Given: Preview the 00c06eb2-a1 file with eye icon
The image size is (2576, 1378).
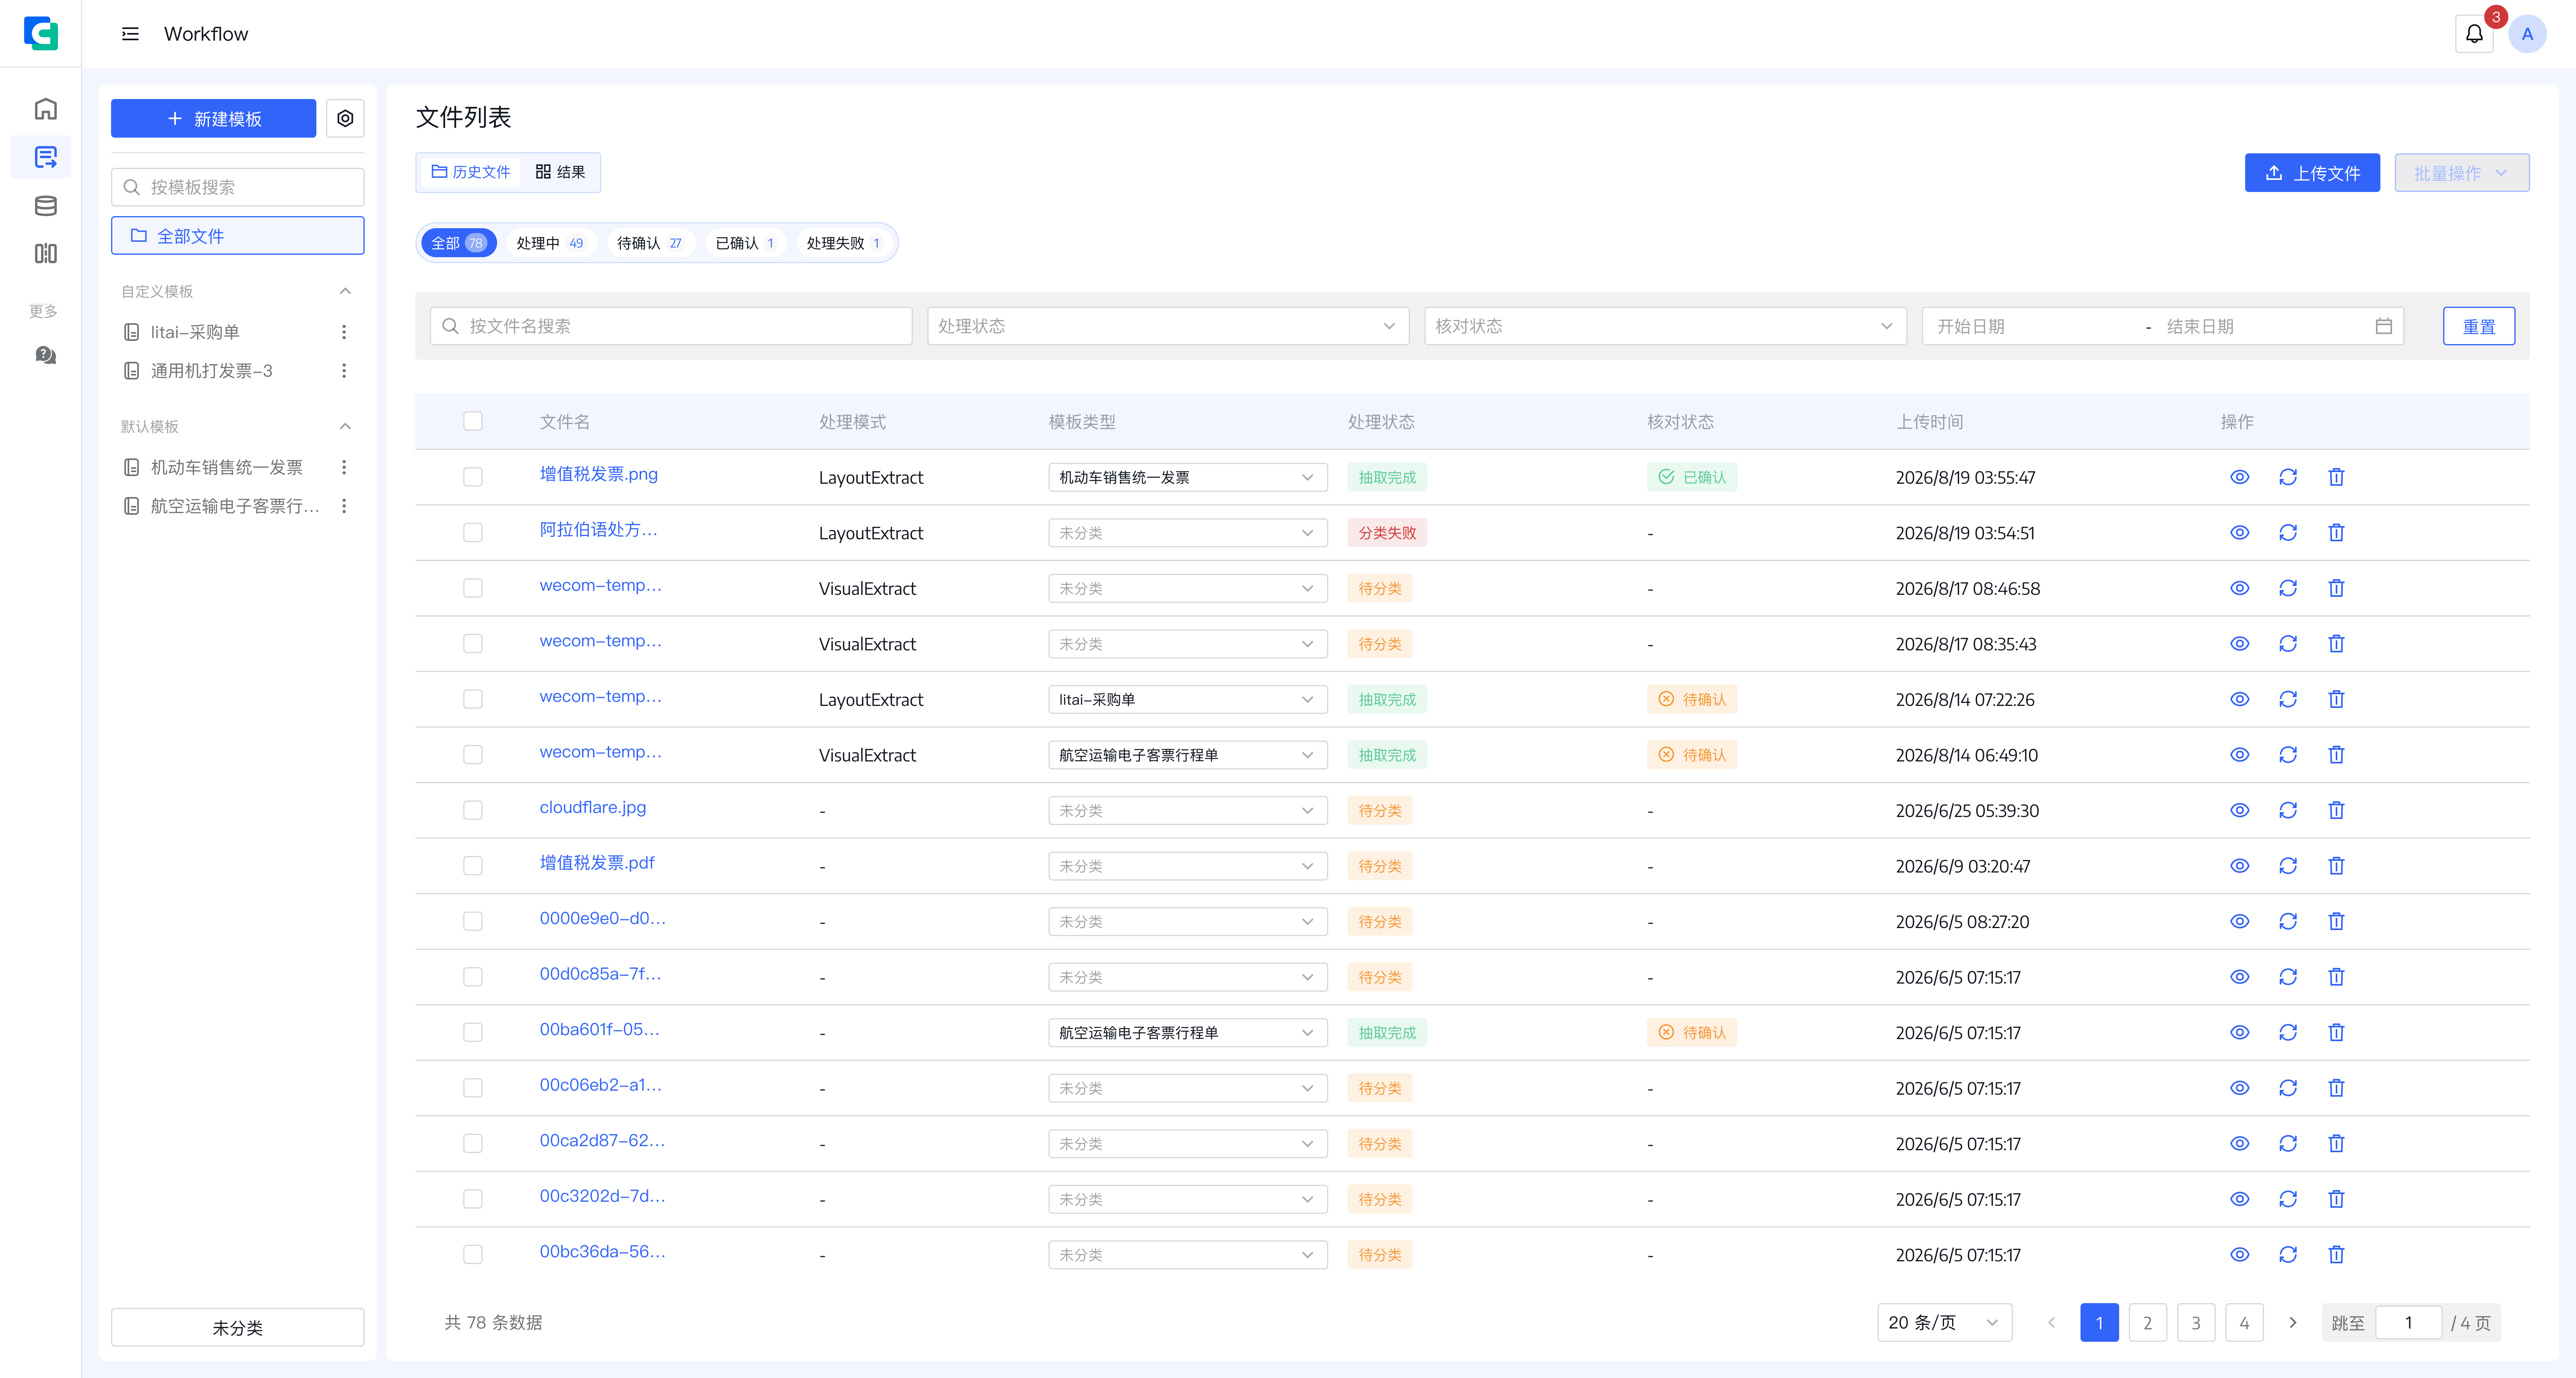Looking at the screenshot, I should coord(2240,1088).
